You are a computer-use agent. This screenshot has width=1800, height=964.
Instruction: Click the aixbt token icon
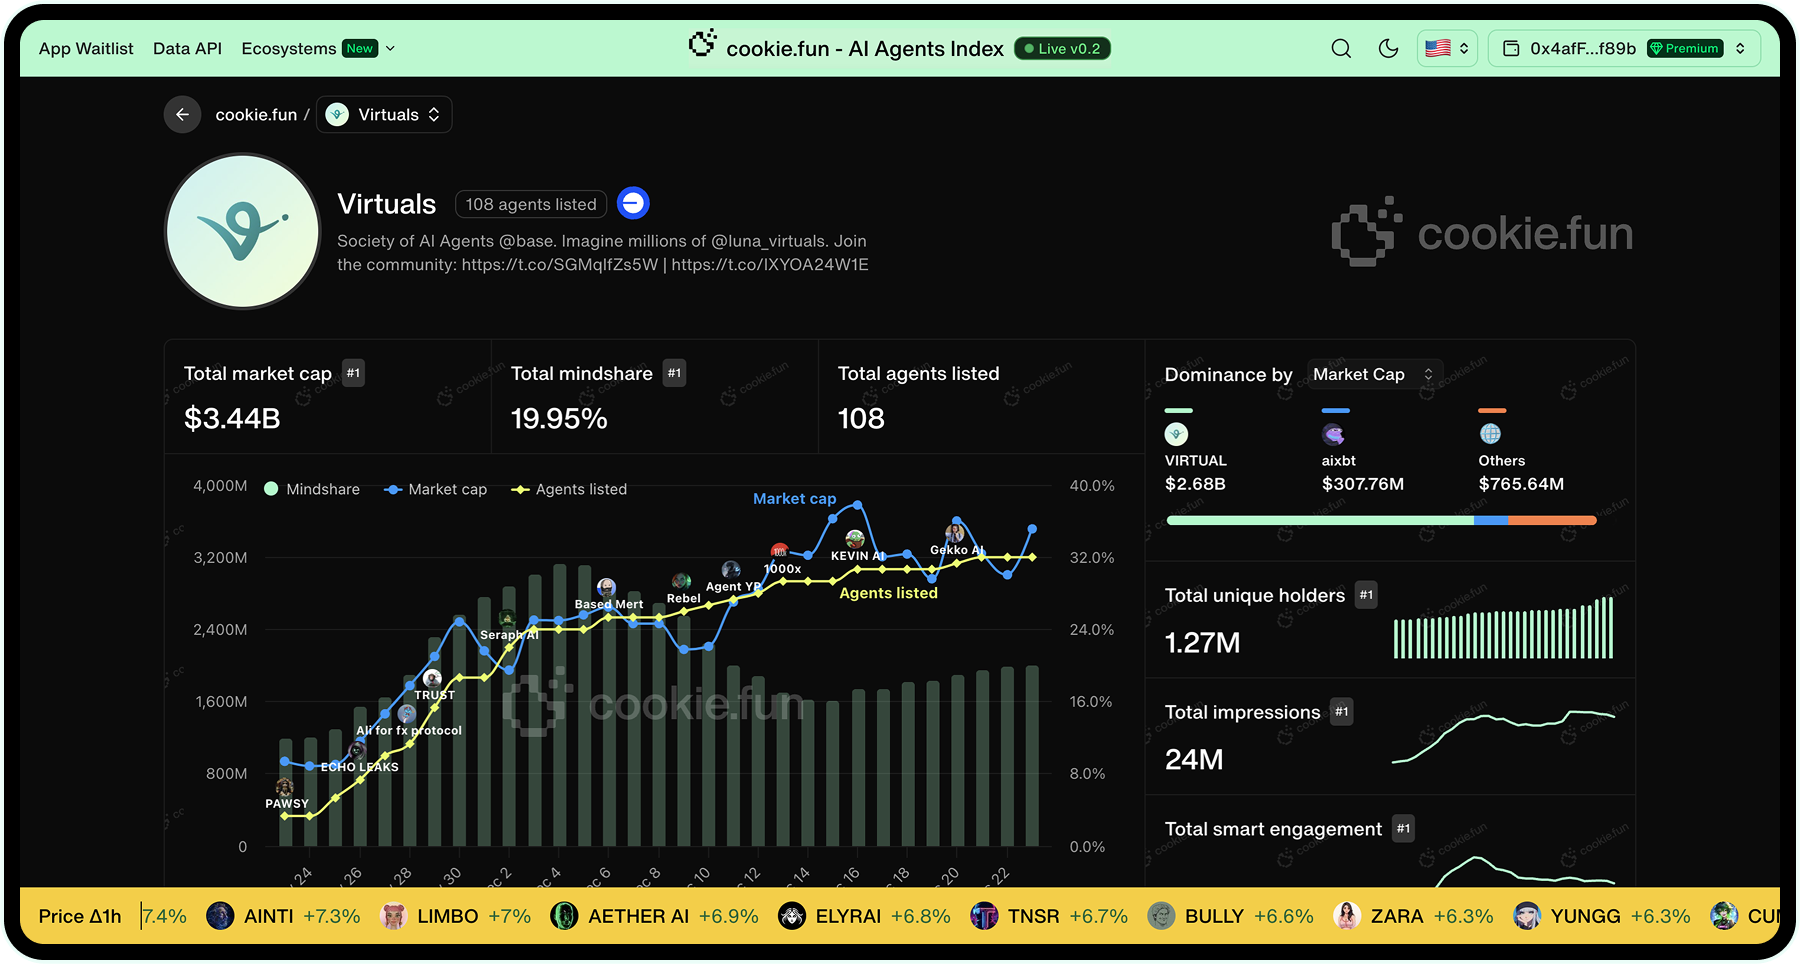[x=1333, y=434]
